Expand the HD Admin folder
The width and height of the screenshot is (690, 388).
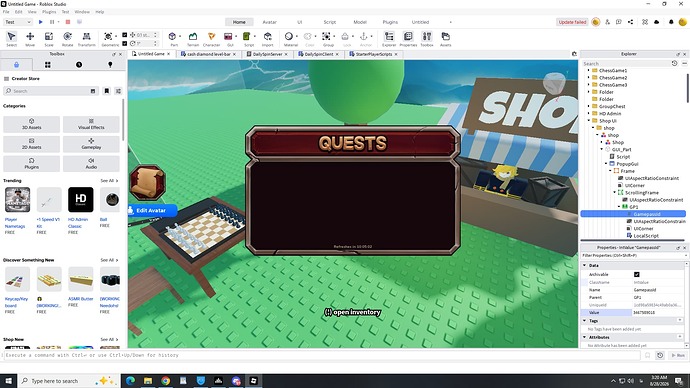point(589,113)
